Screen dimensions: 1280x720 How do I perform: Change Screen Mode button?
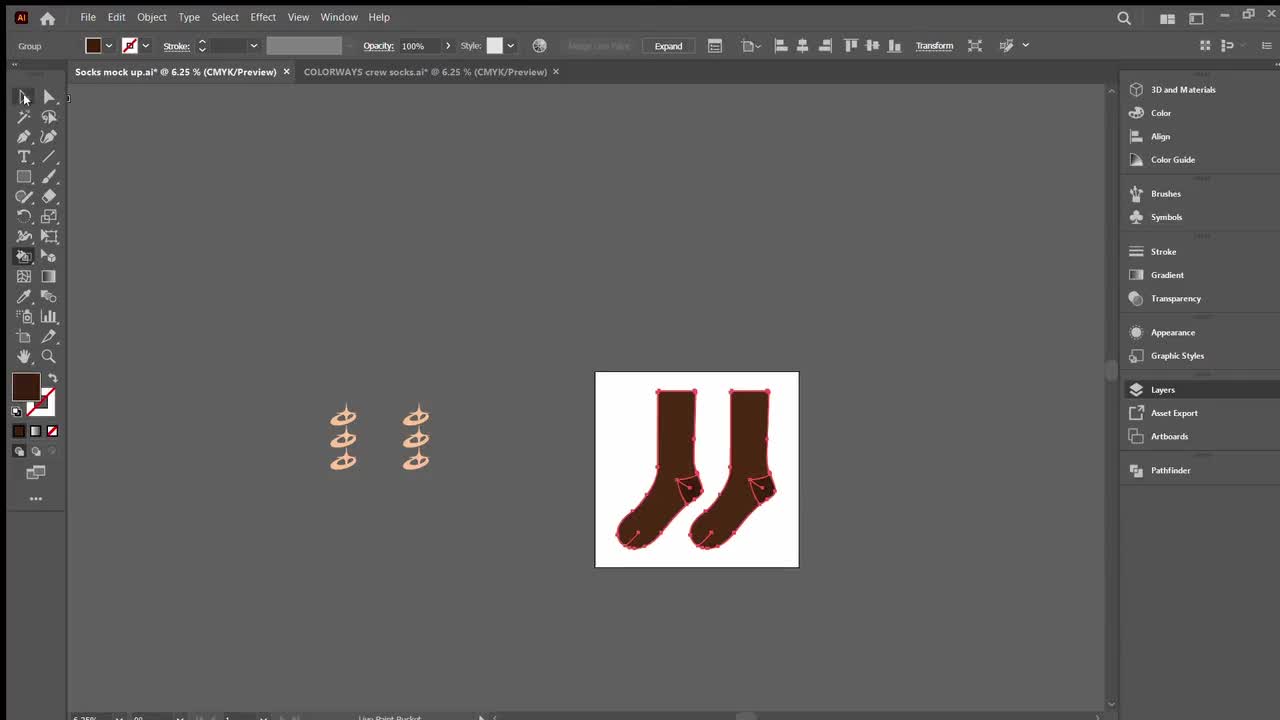36,472
